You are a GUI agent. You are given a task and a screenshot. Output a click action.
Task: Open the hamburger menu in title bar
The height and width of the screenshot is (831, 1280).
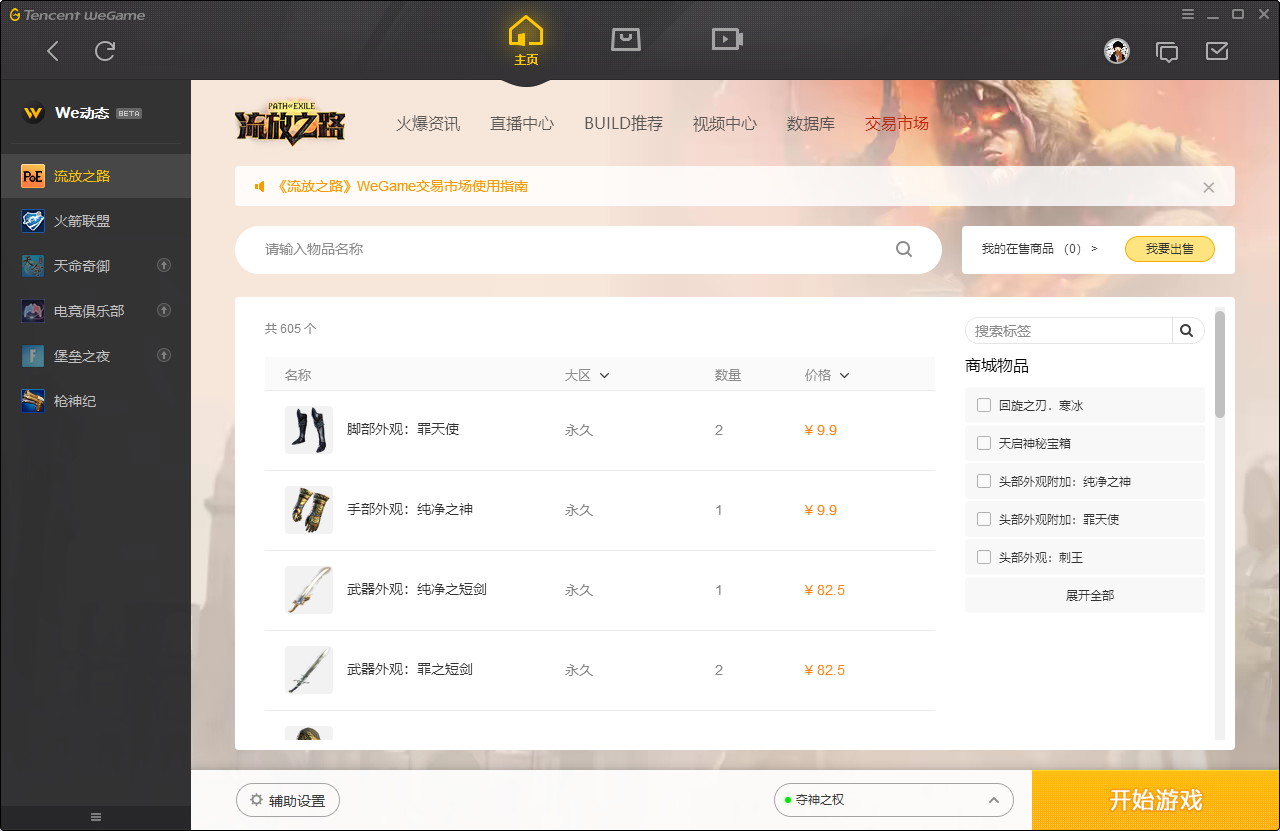(x=1188, y=14)
